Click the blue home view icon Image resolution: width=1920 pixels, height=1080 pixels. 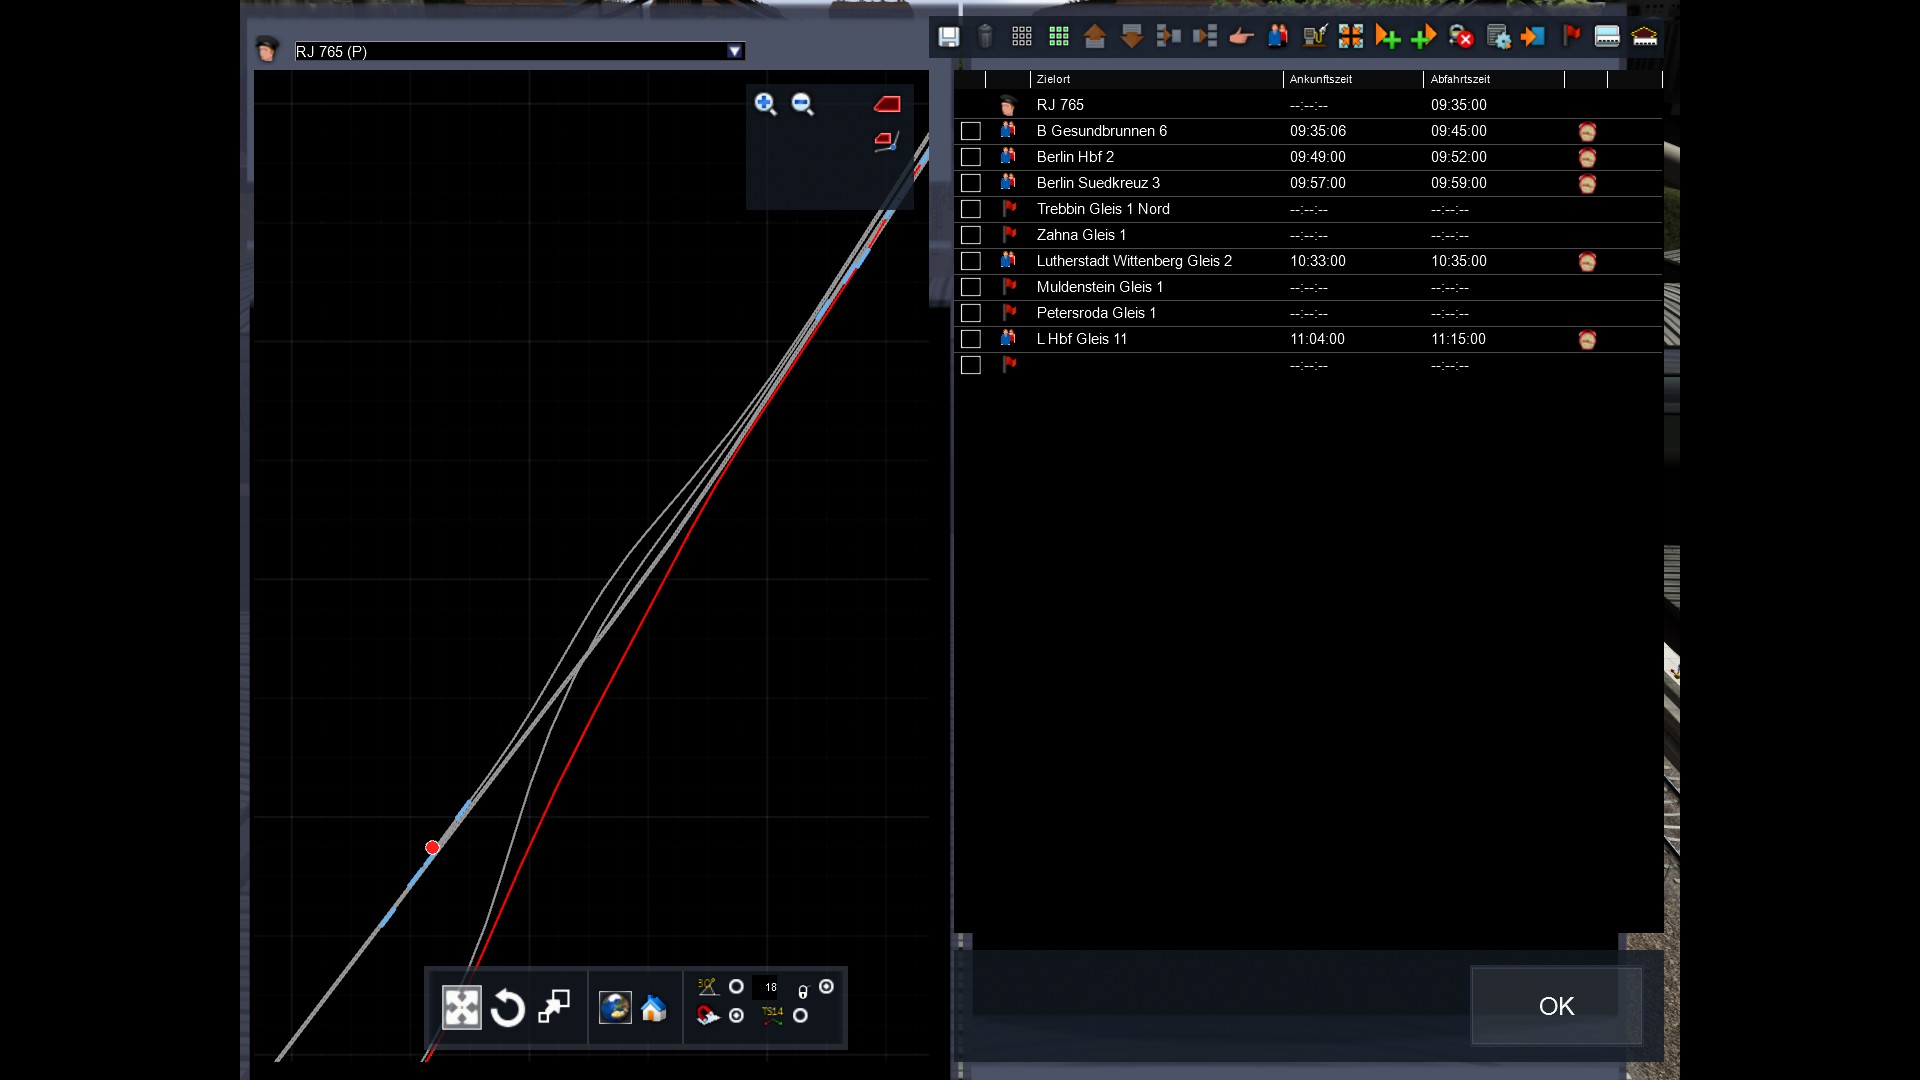(654, 1008)
